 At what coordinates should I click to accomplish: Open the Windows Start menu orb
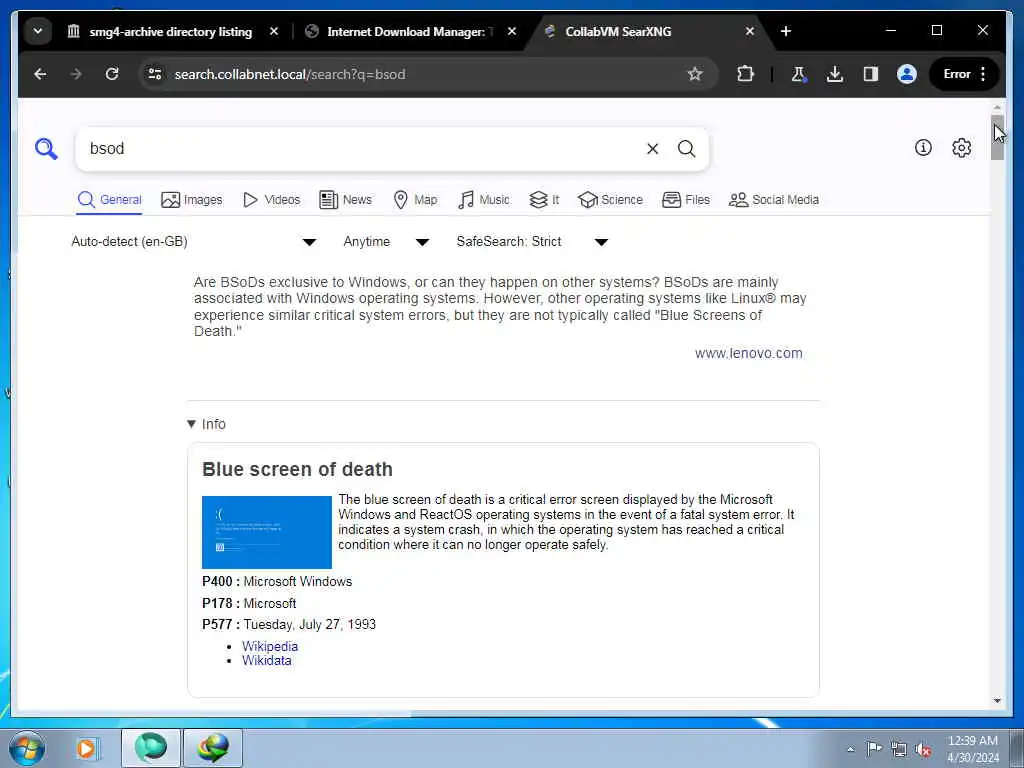click(27, 748)
